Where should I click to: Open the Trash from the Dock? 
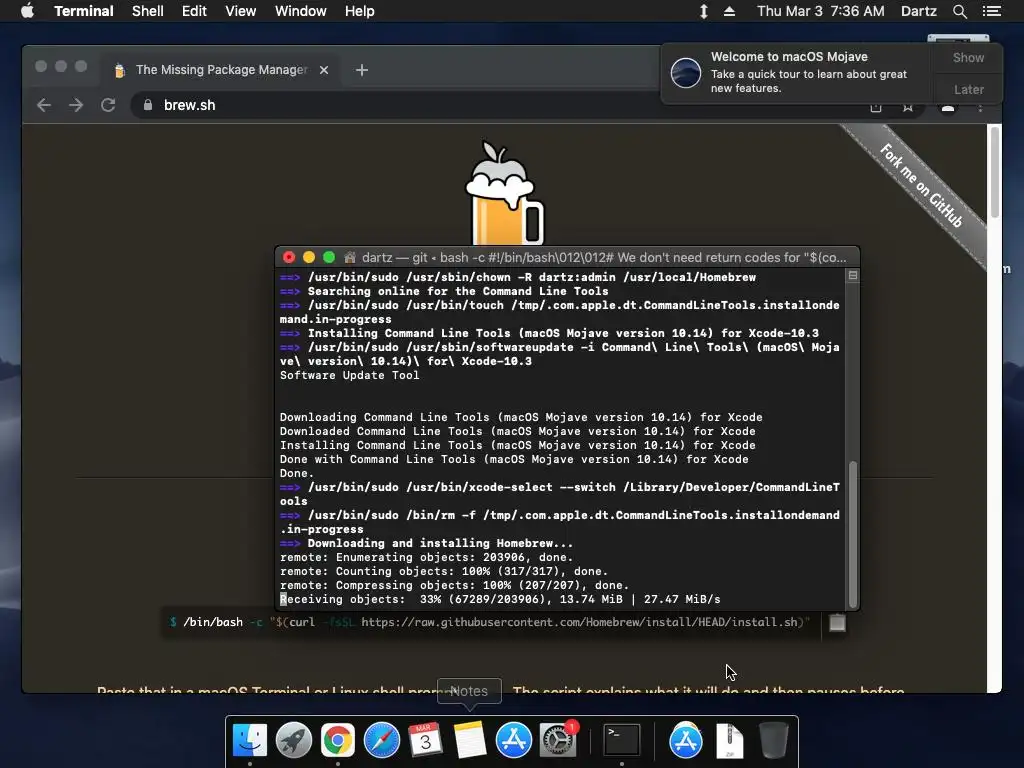coord(773,741)
